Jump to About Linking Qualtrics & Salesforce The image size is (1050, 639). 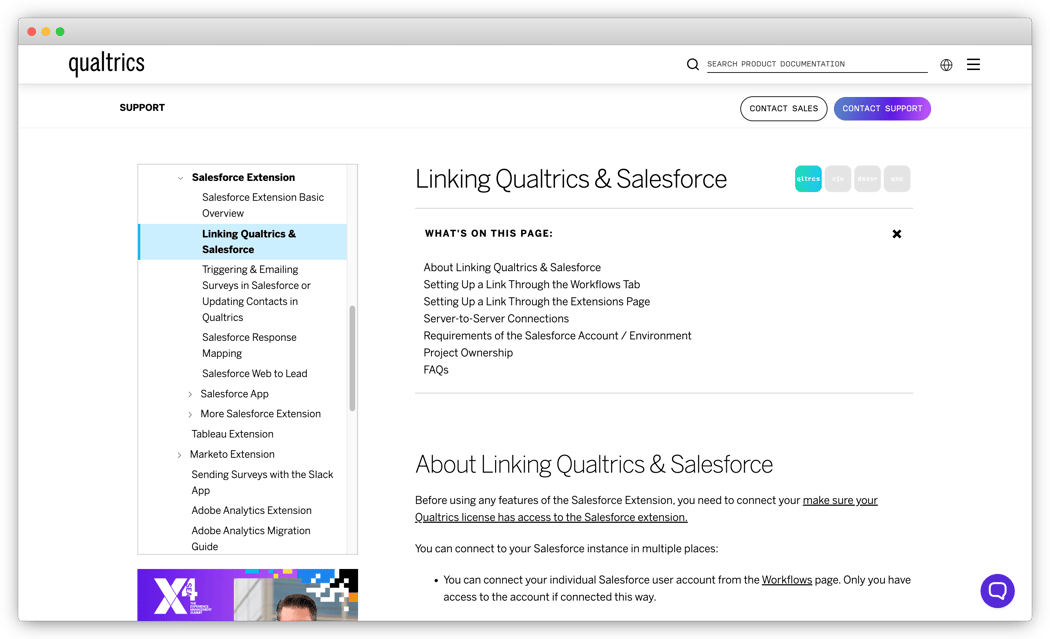click(x=512, y=267)
